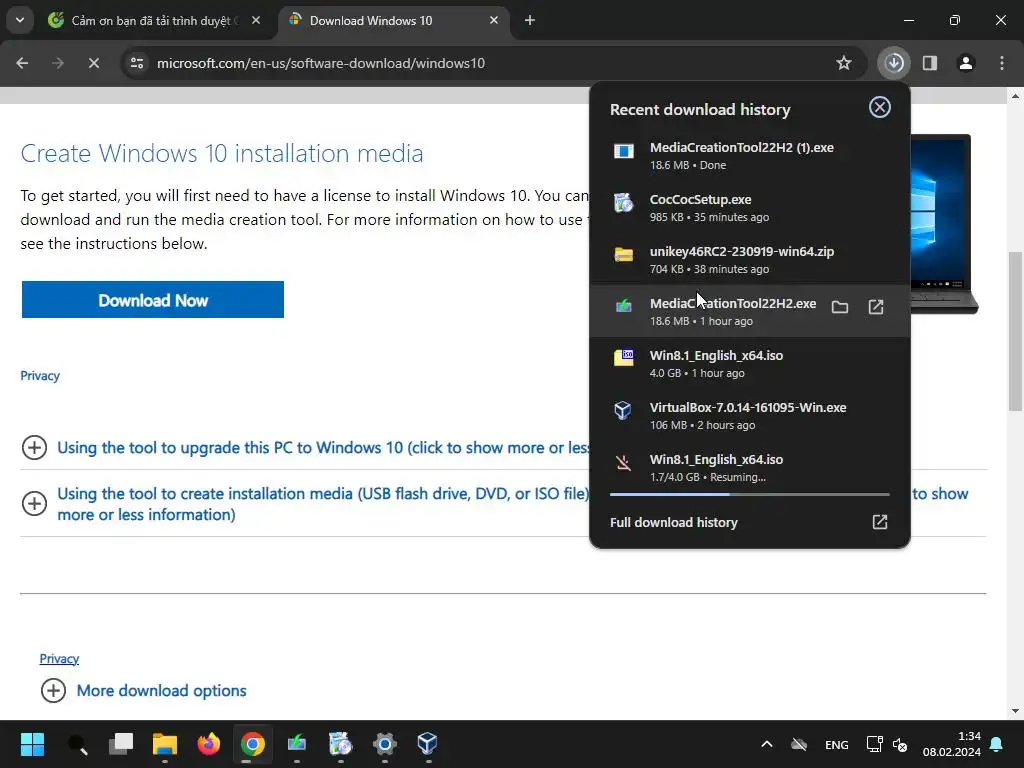Image resolution: width=1024 pixels, height=768 pixels.
Task: Open unikey46RC2-230919-win64.zip entry
Action: click(x=750, y=259)
